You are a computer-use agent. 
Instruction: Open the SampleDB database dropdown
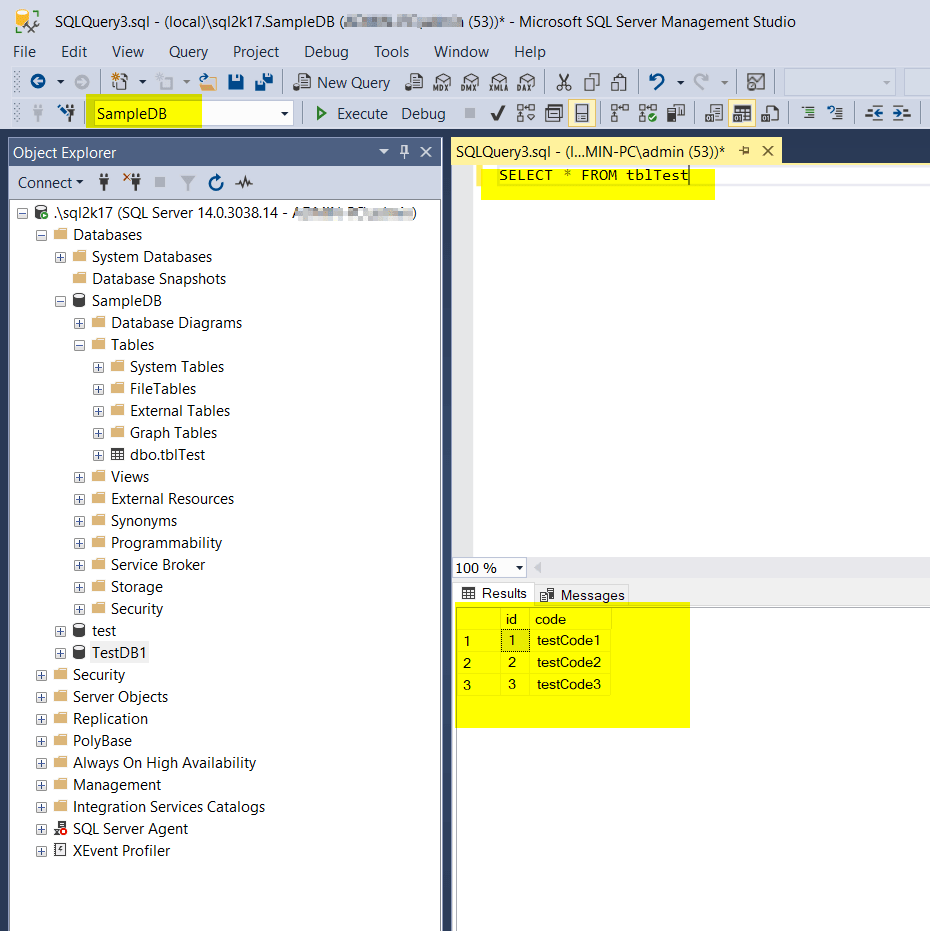point(284,113)
